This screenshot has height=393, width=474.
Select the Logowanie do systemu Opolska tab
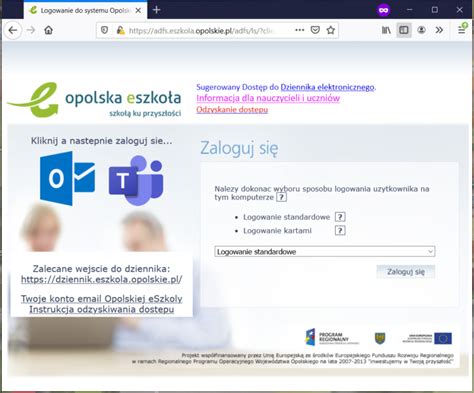(85, 10)
